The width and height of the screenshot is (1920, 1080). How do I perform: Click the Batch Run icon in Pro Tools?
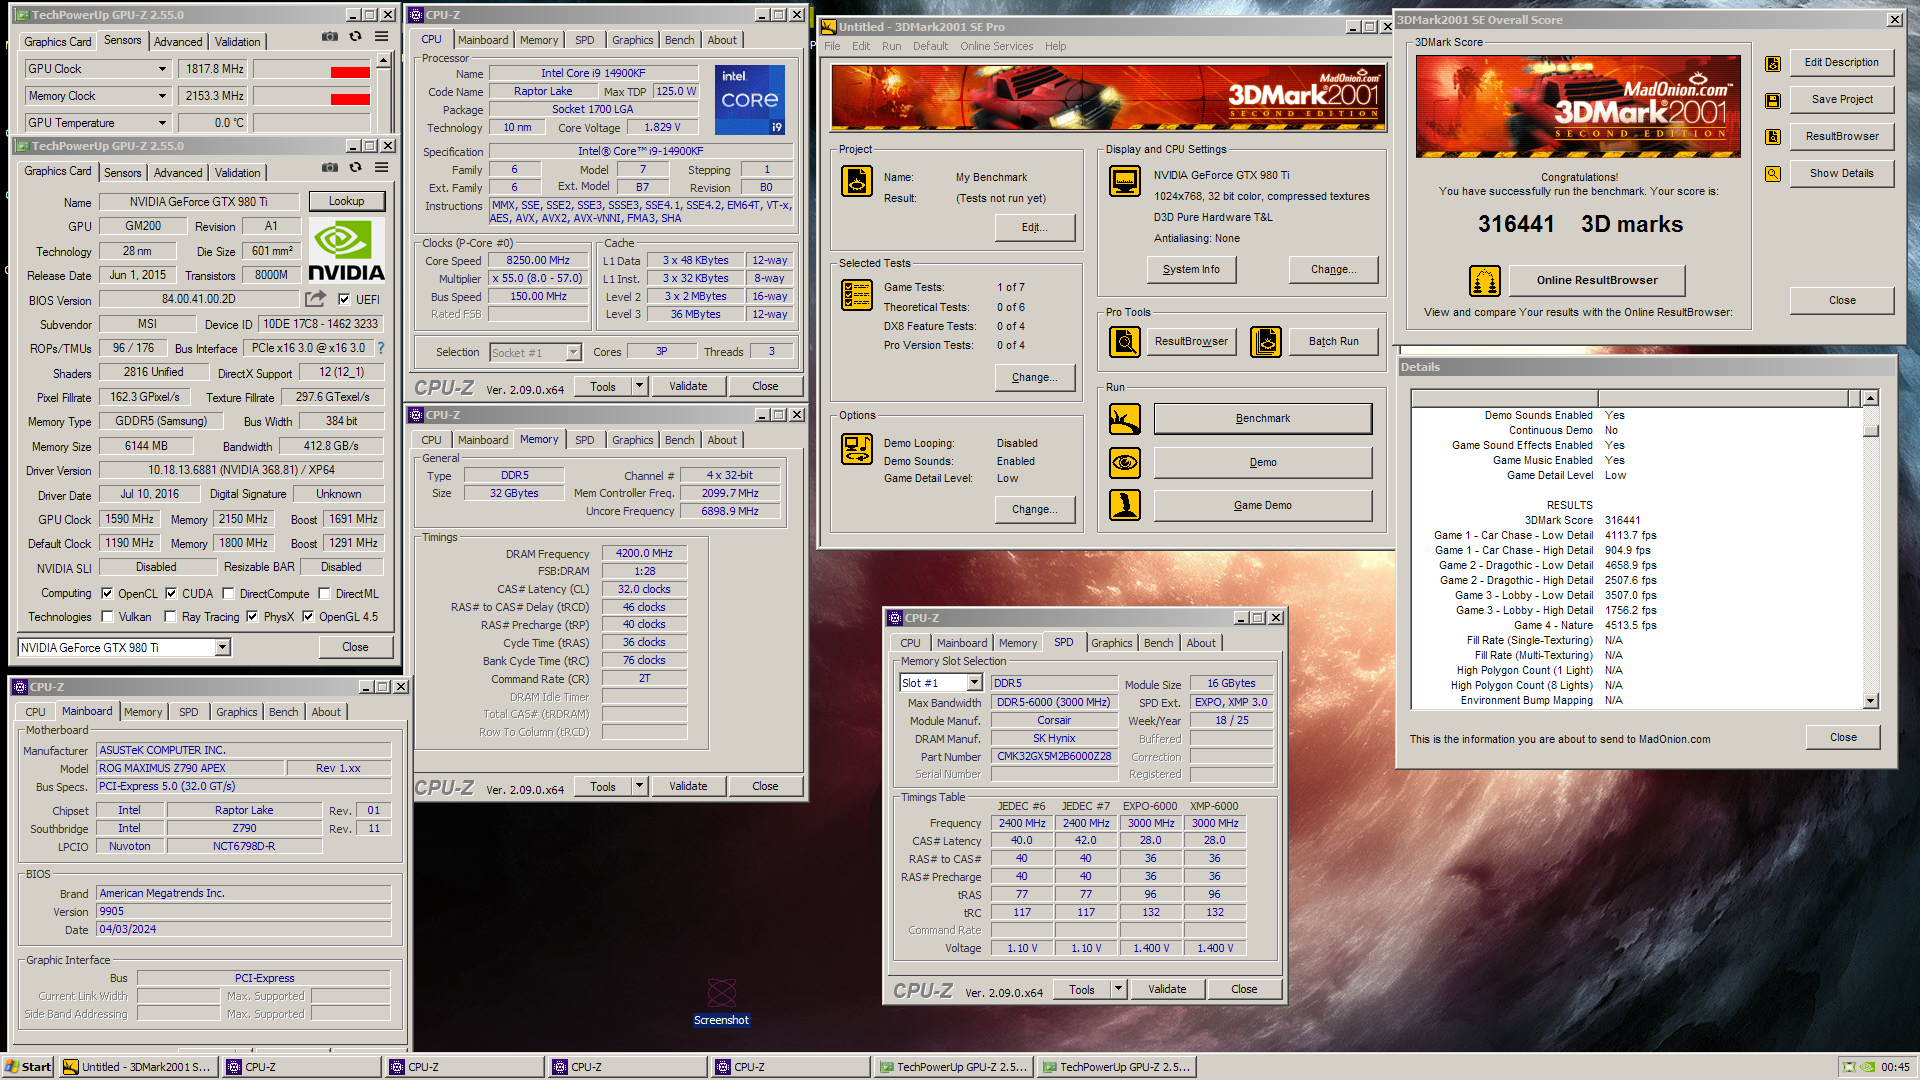[1266, 342]
